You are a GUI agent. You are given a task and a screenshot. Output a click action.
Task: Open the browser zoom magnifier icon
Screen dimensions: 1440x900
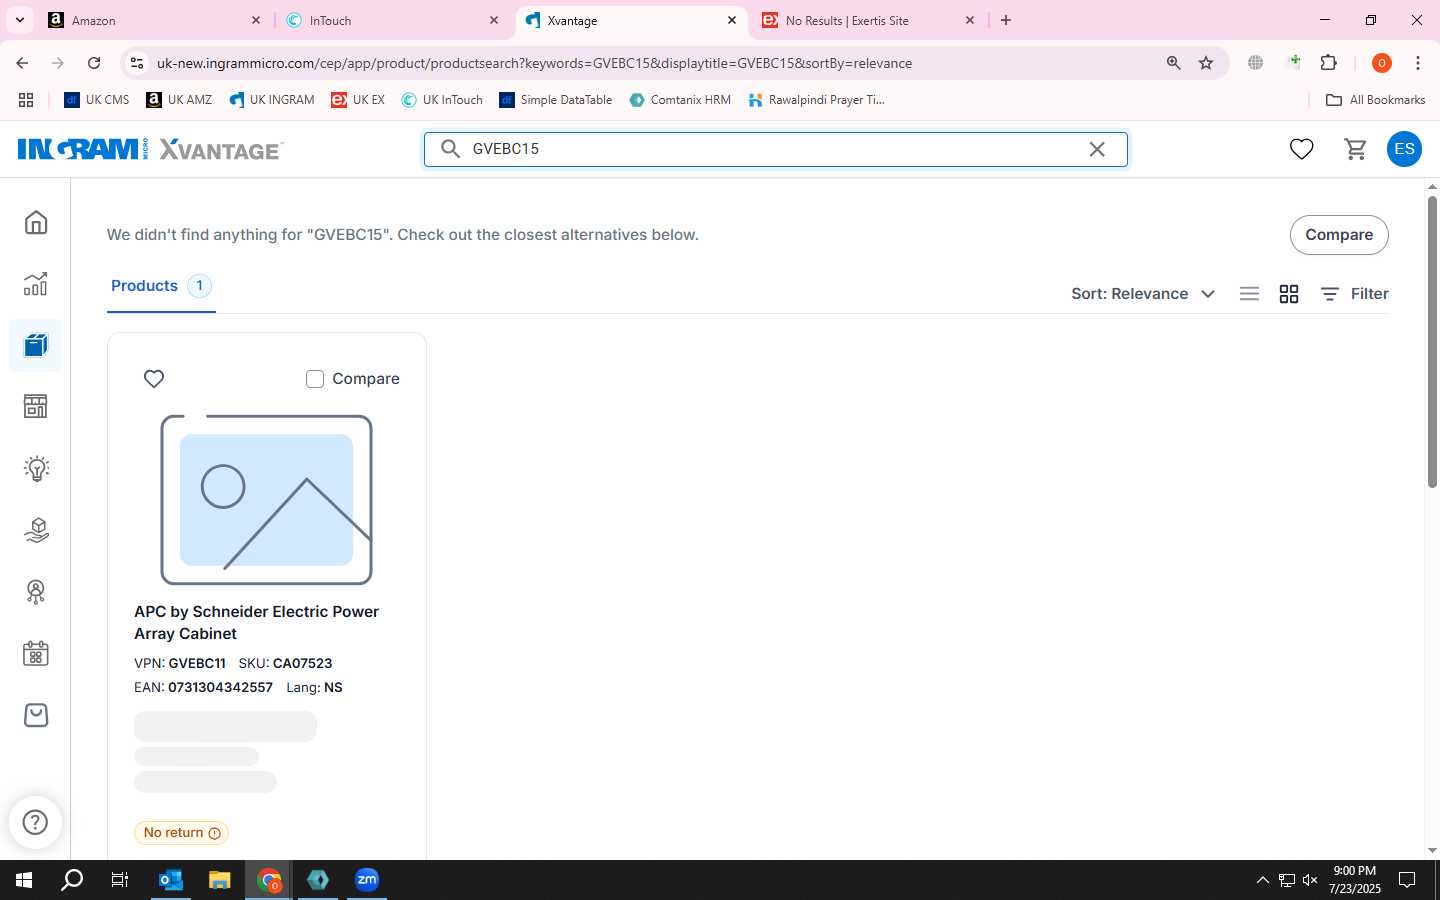pyautogui.click(x=1174, y=63)
